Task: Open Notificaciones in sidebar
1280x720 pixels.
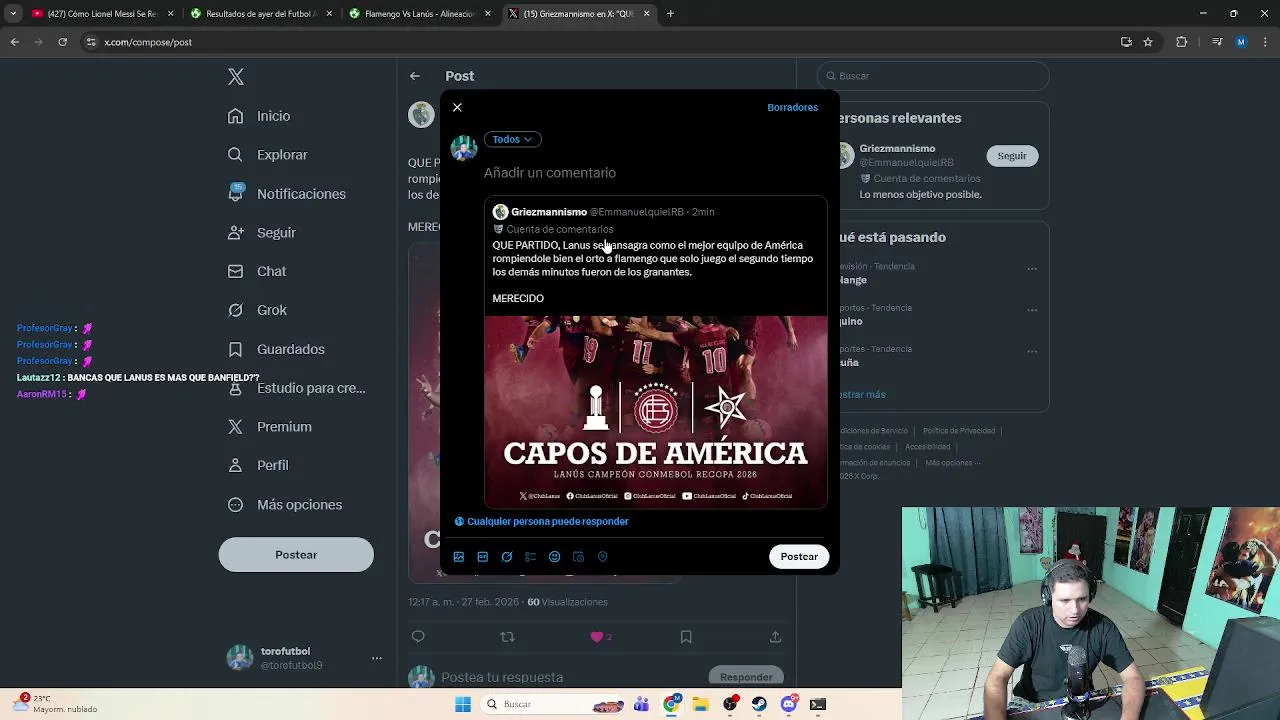Action: point(287,194)
